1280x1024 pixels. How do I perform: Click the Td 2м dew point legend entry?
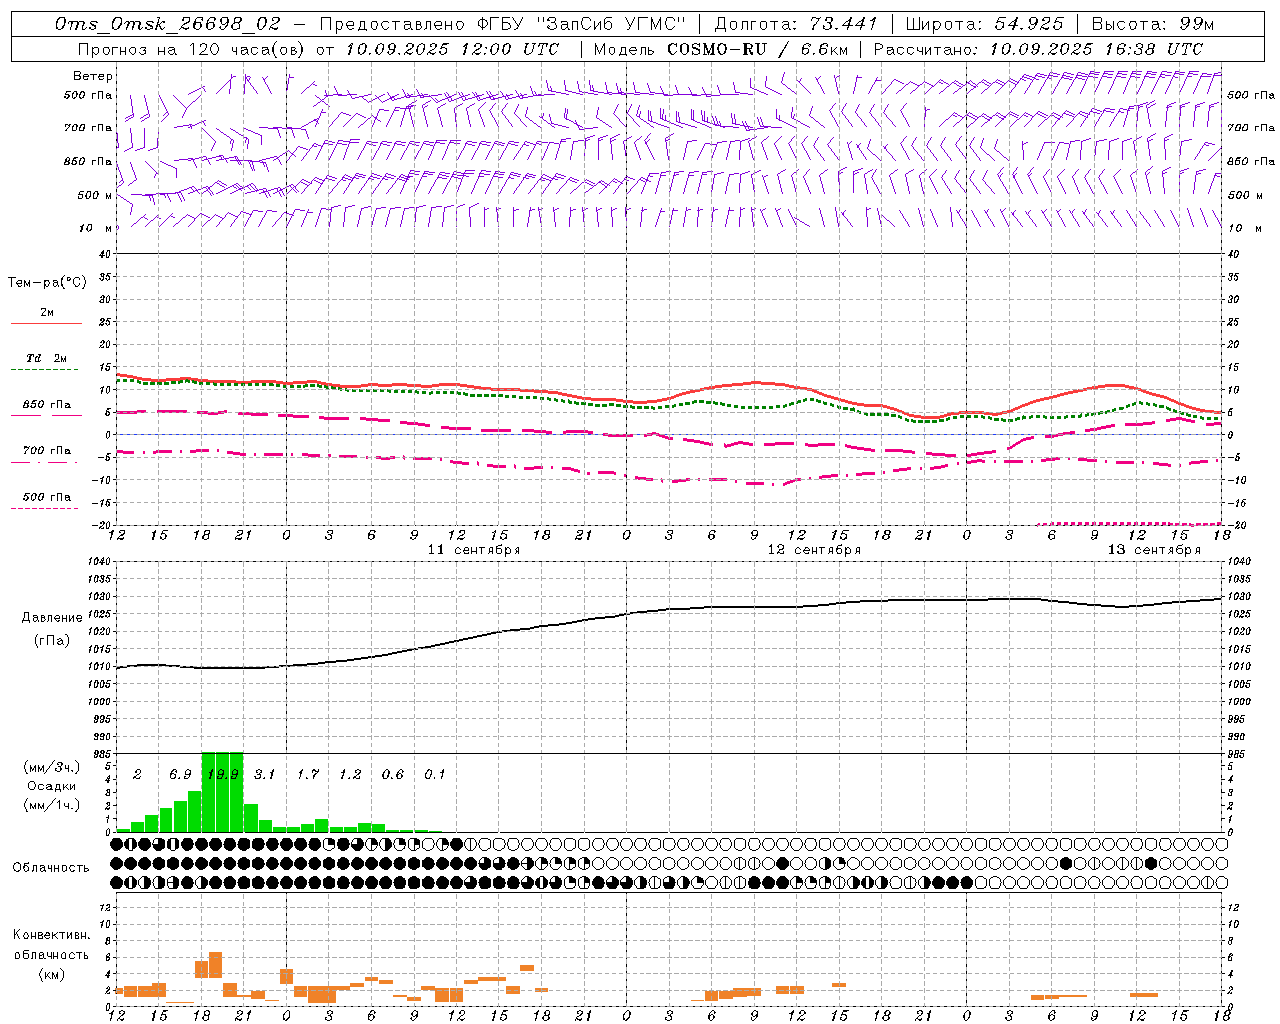47,358
